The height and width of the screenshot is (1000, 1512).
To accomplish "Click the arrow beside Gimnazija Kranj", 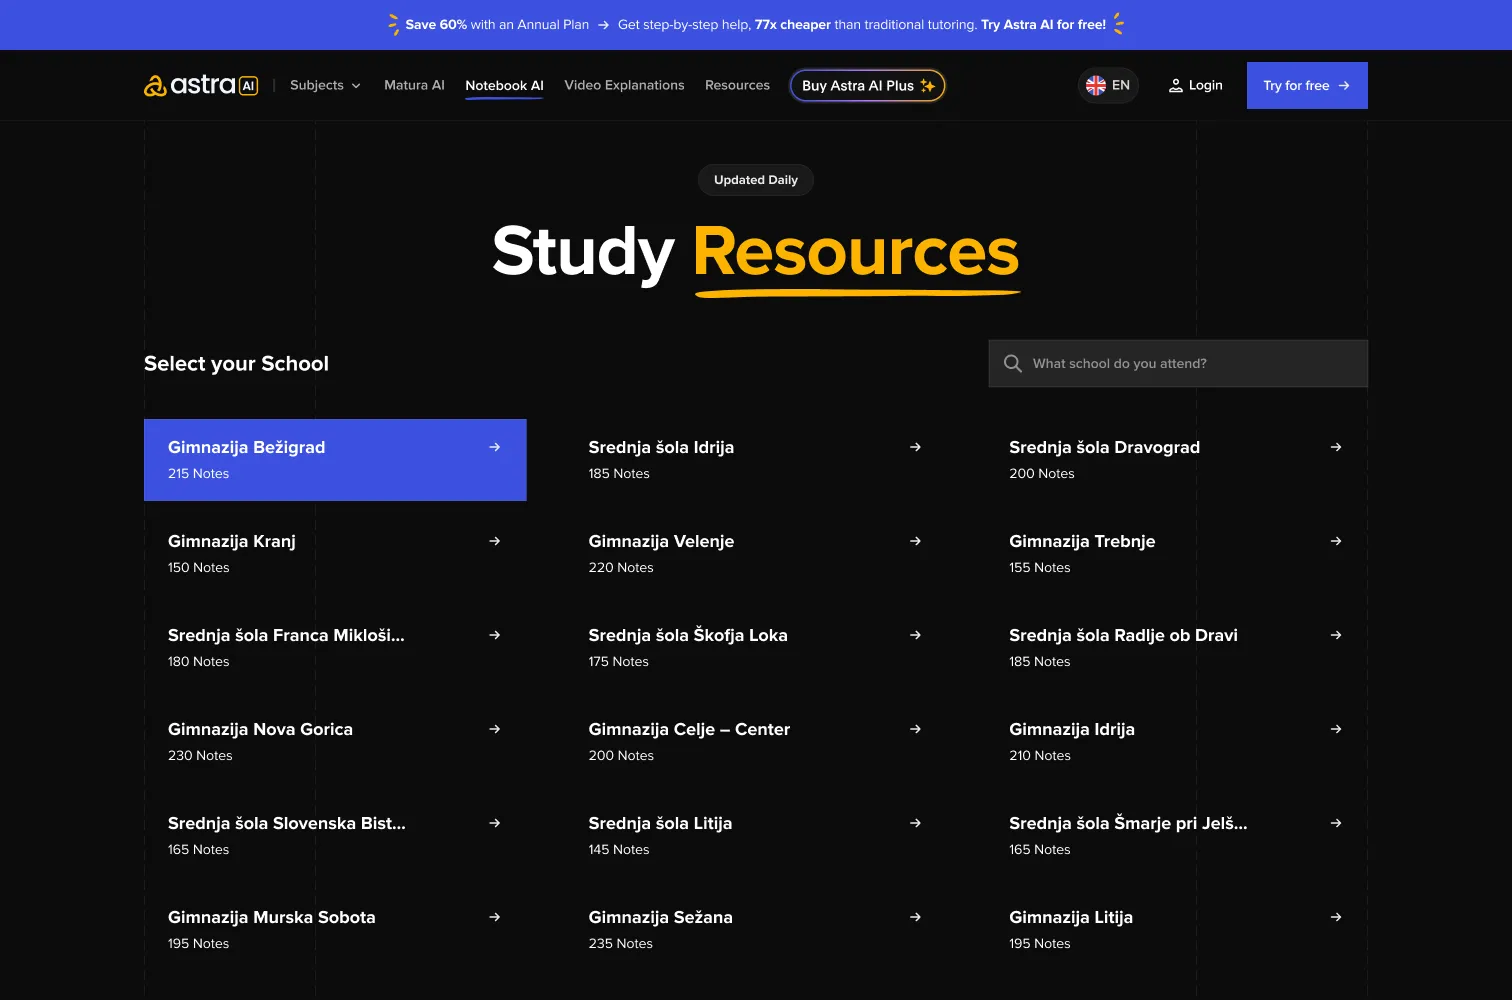I will [495, 541].
